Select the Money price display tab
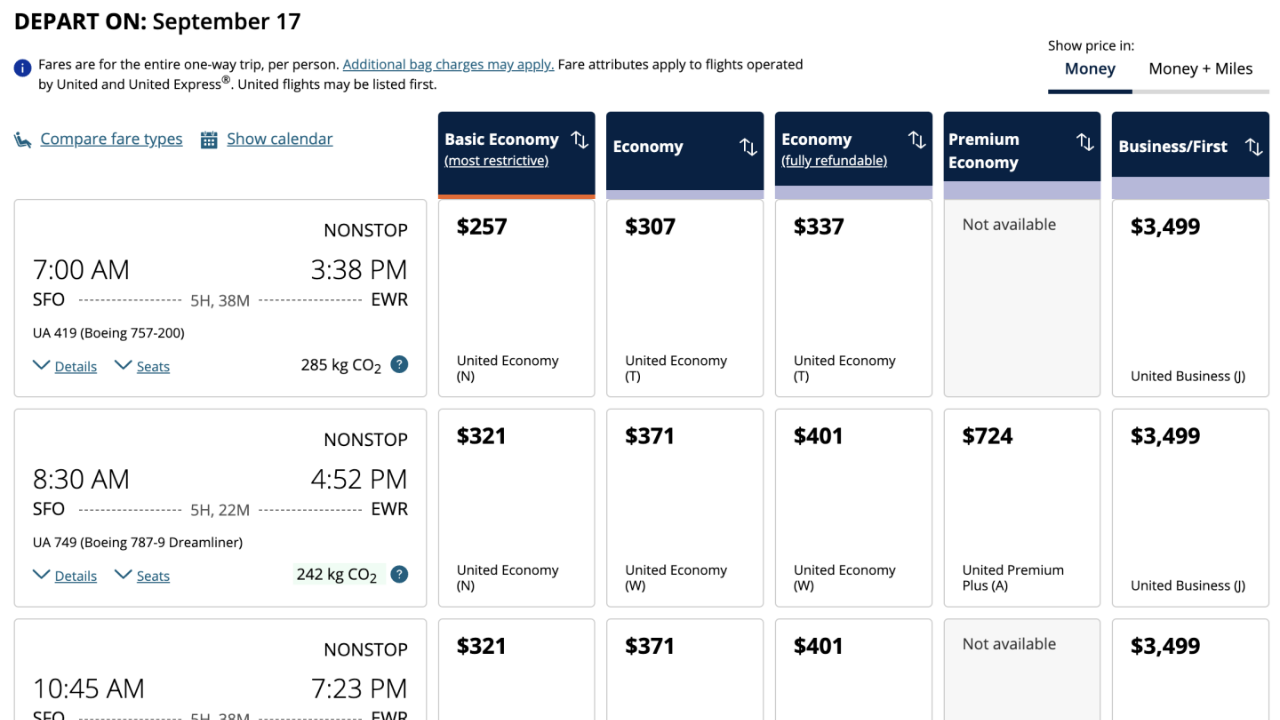The height and width of the screenshot is (720, 1280). (1090, 69)
